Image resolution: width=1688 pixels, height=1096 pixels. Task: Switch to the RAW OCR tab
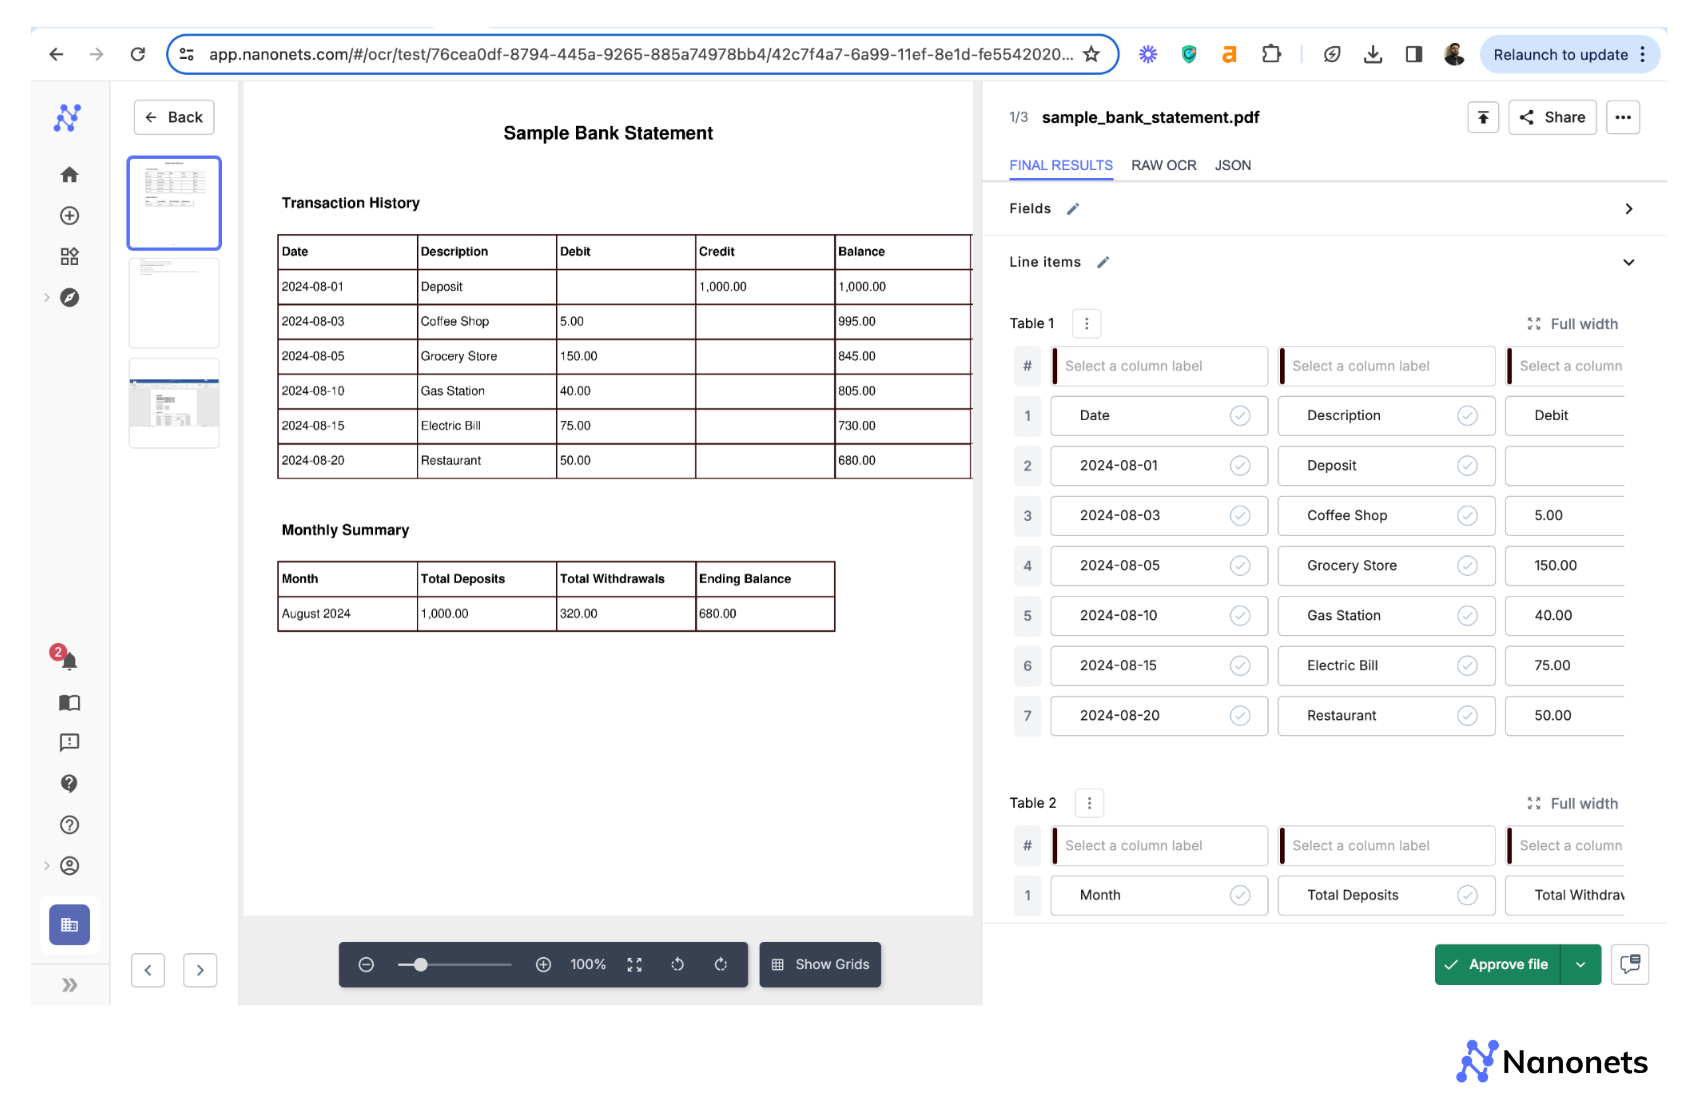(x=1163, y=165)
